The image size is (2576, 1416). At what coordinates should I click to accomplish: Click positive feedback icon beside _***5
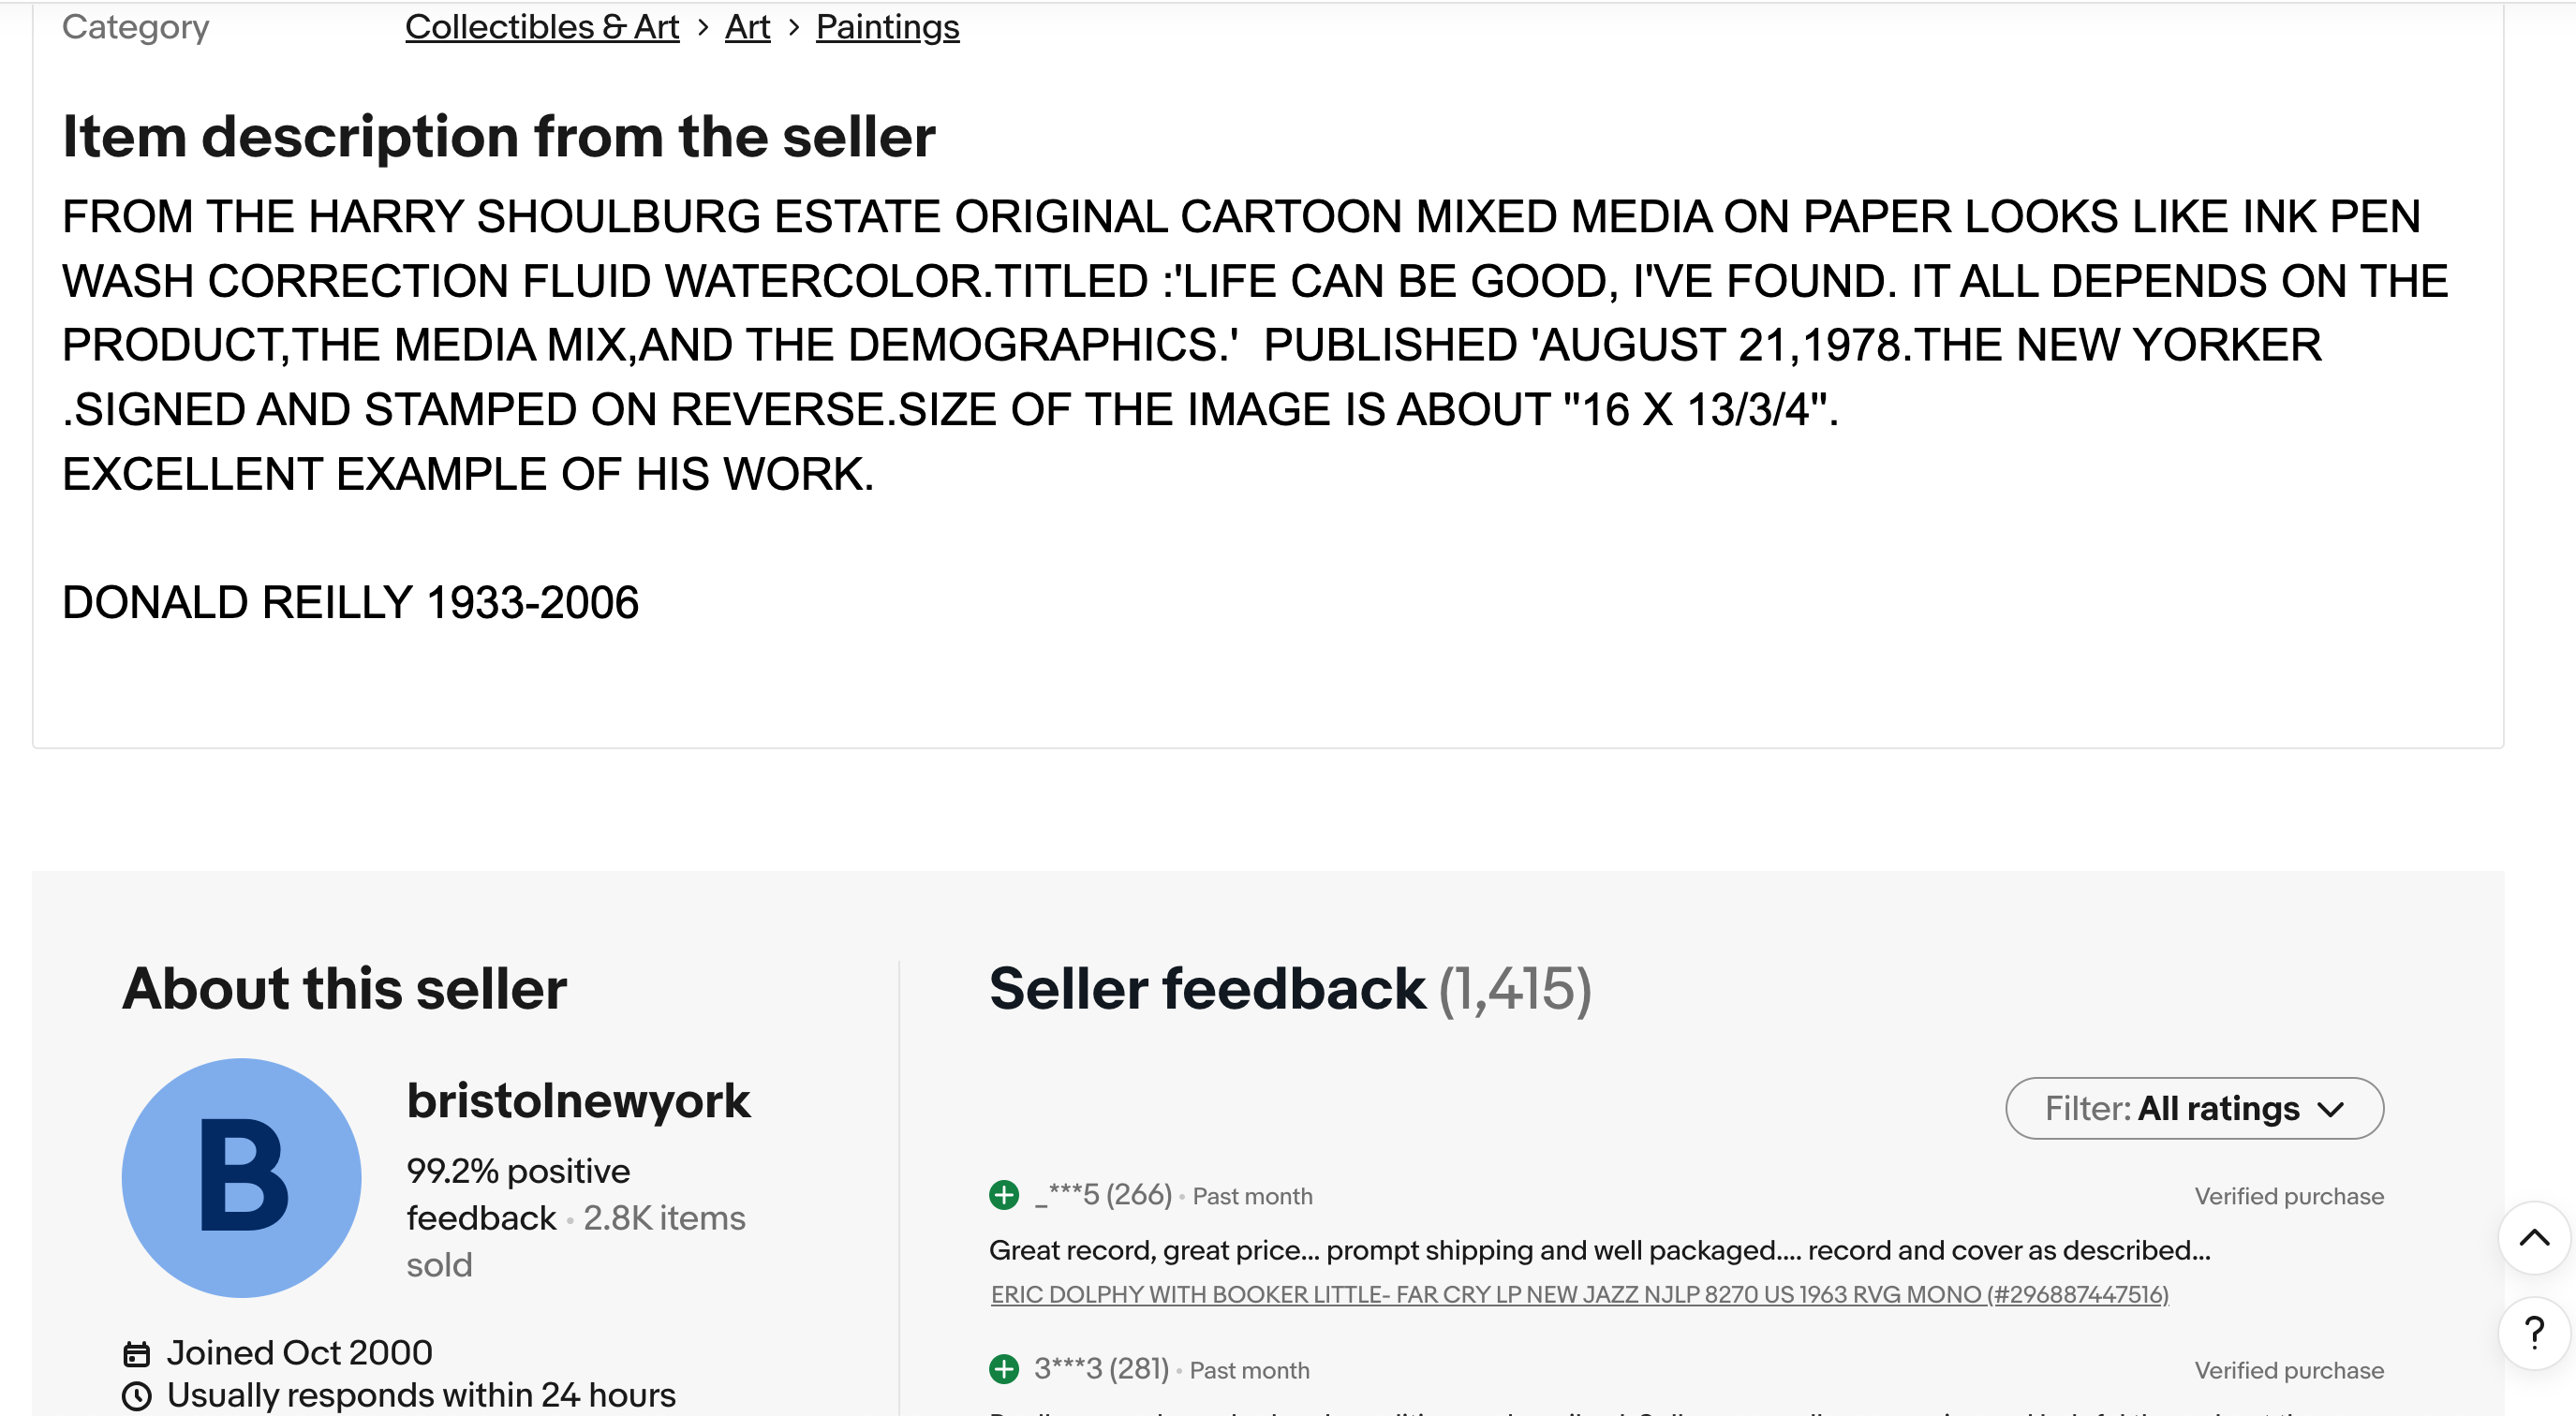coord(1003,1195)
